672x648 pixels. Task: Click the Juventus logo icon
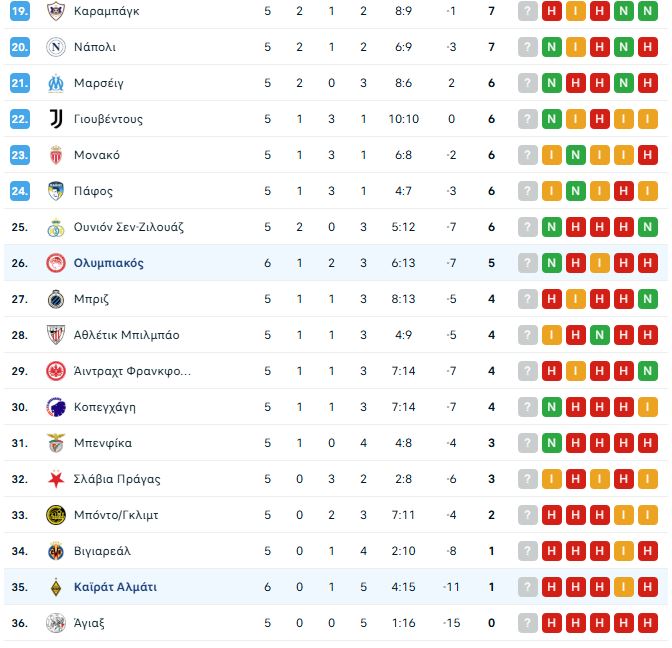(55, 119)
